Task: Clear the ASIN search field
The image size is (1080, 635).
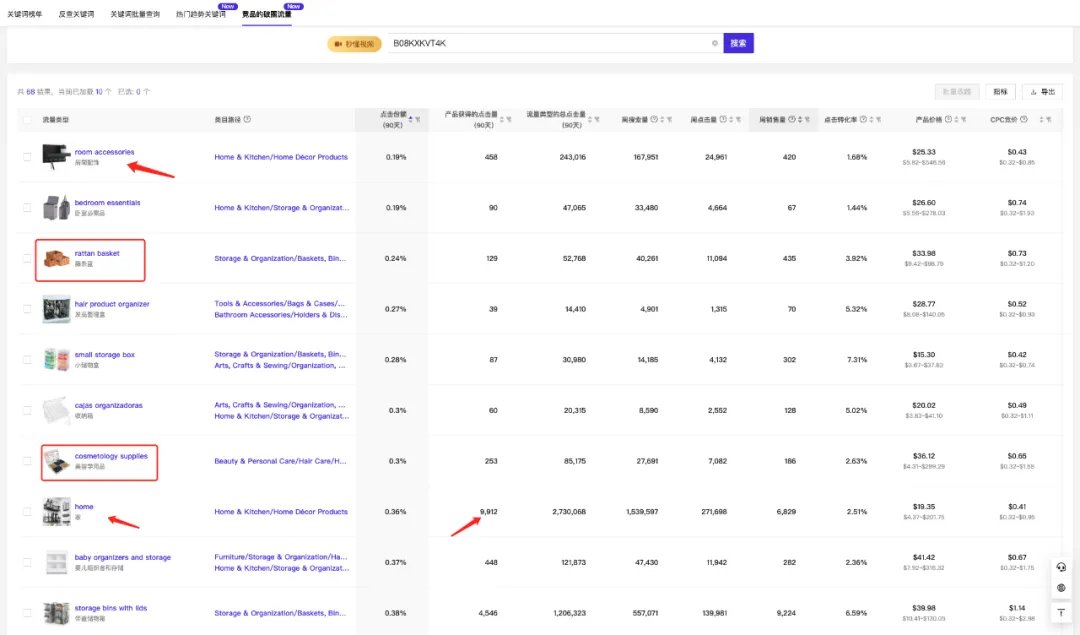Action: (714, 43)
